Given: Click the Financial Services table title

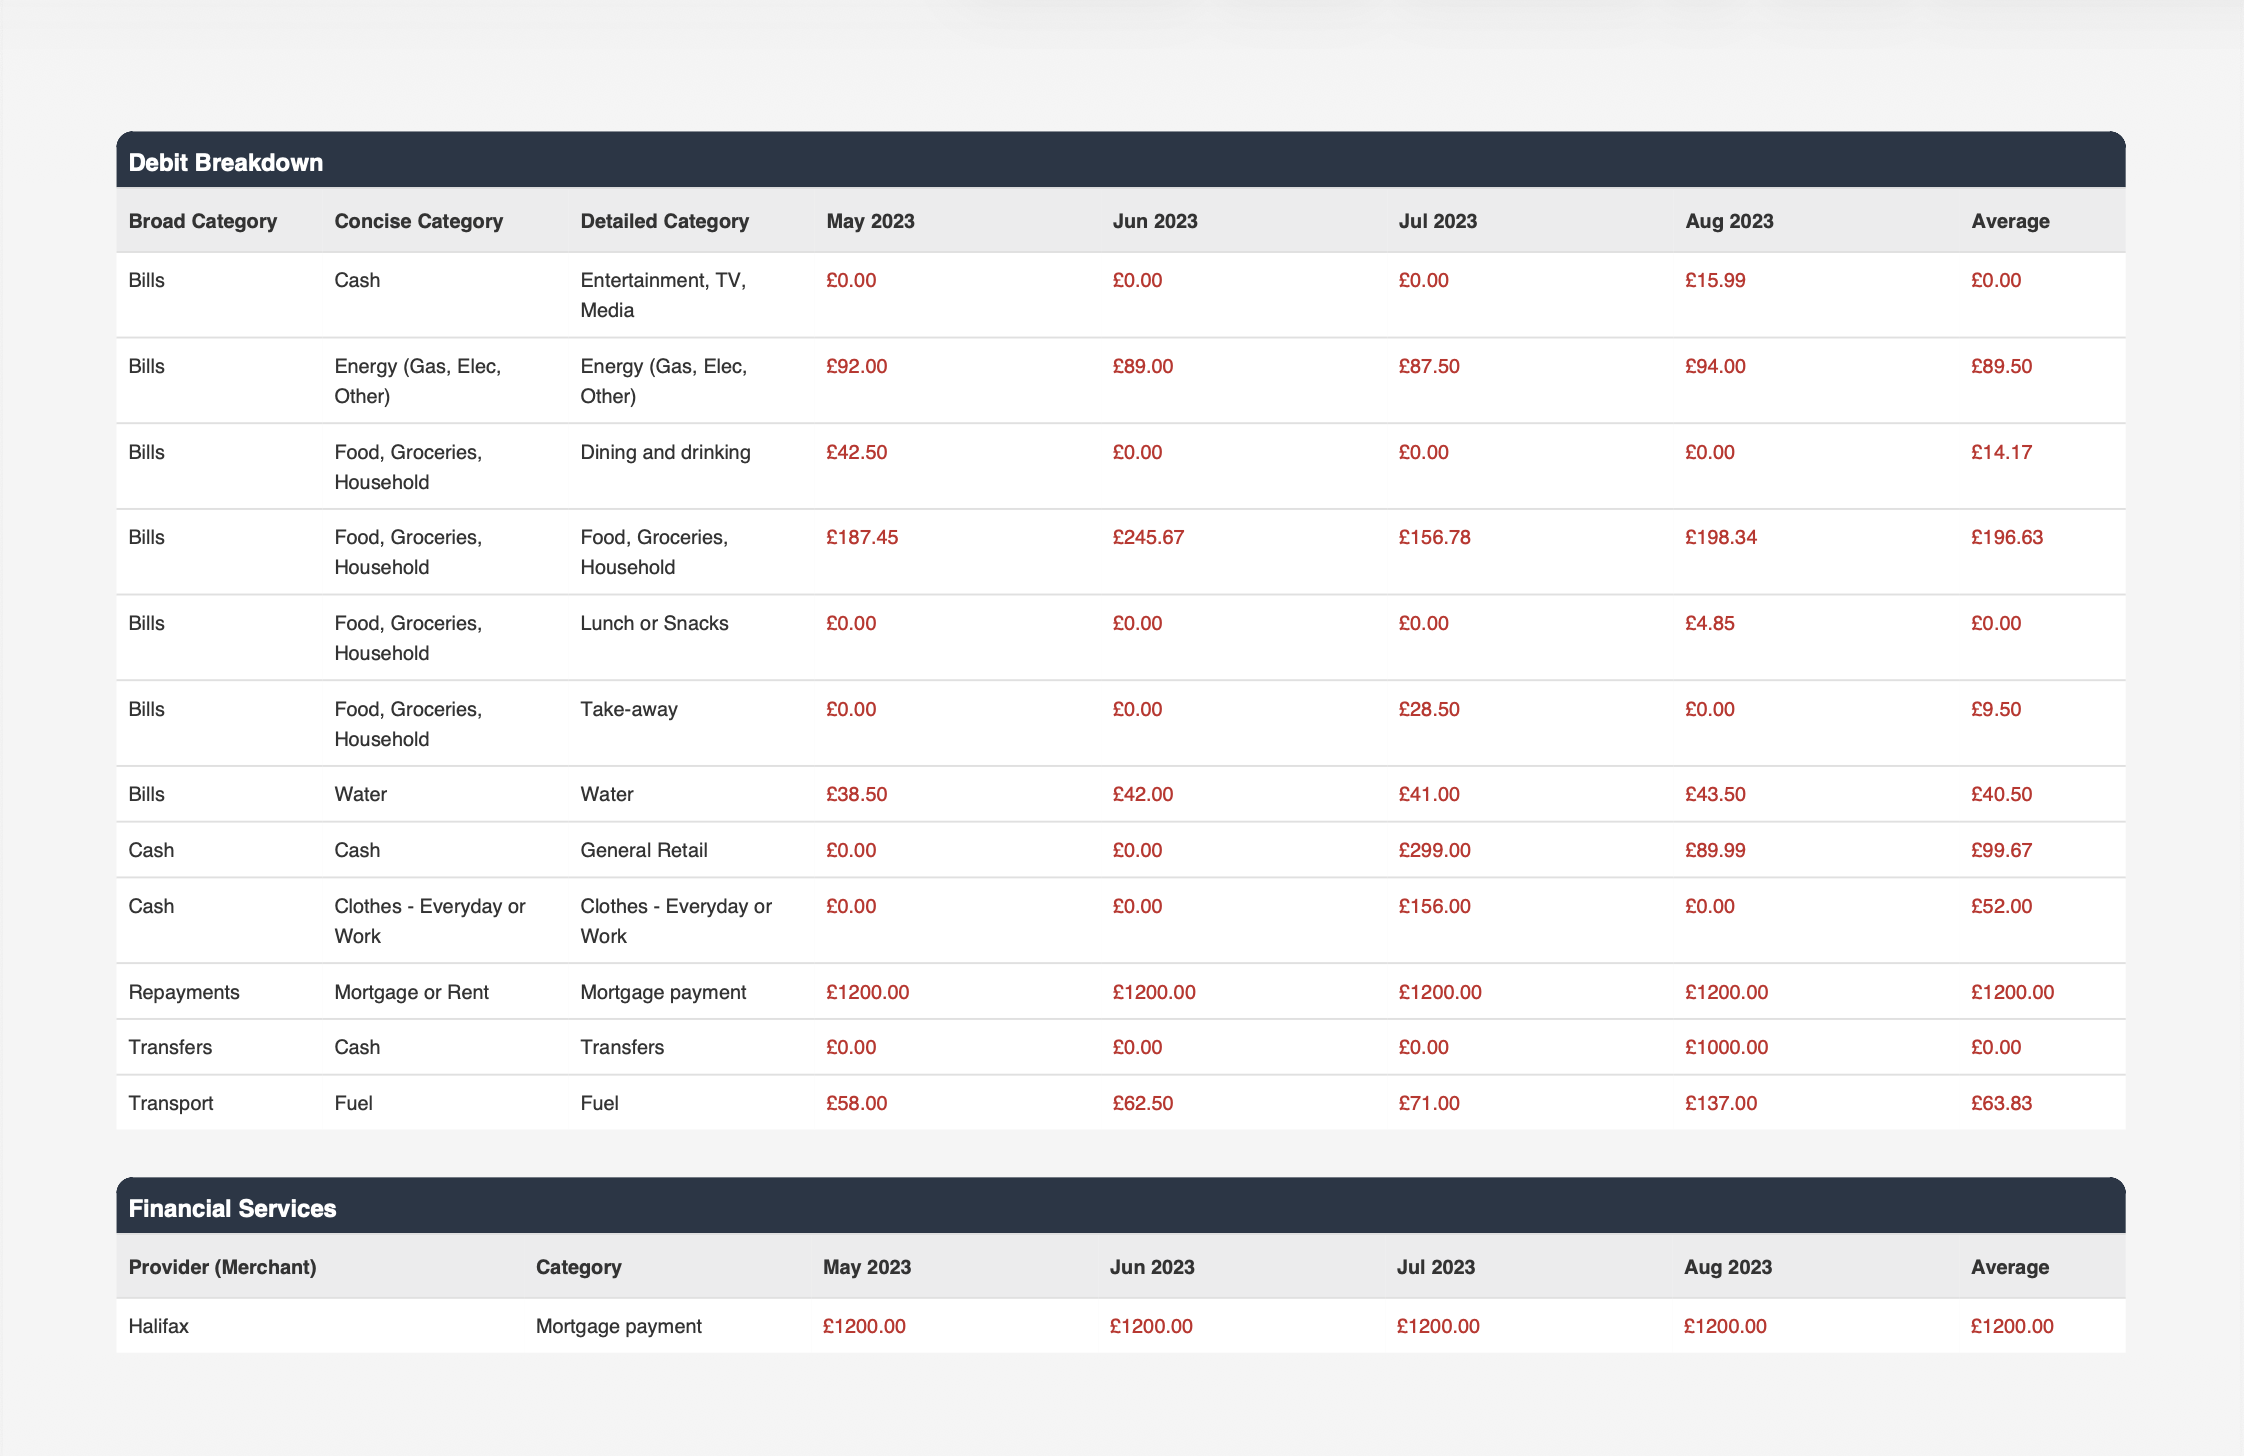Looking at the screenshot, I should [232, 1208].
